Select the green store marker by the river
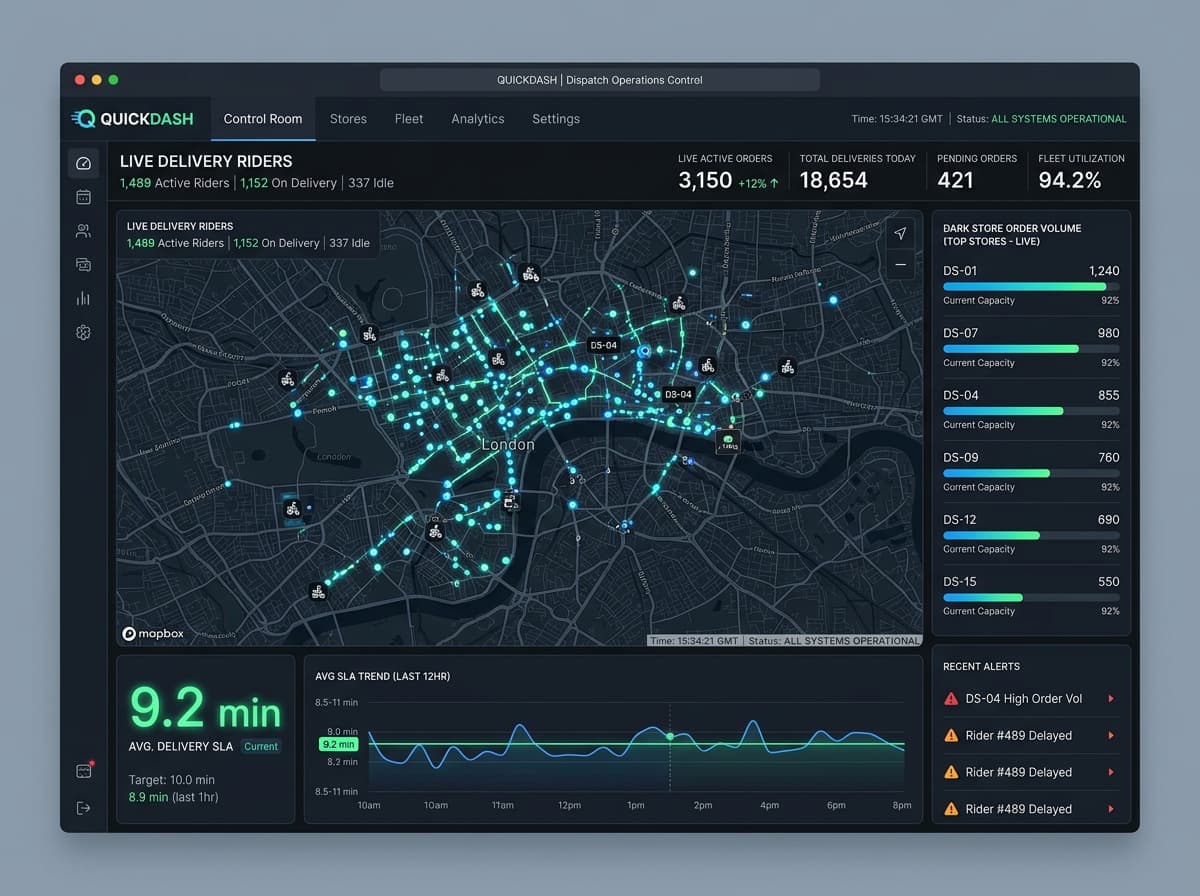Image resolution: width=1200 pixels, height=896 pixels. (728, 441)
